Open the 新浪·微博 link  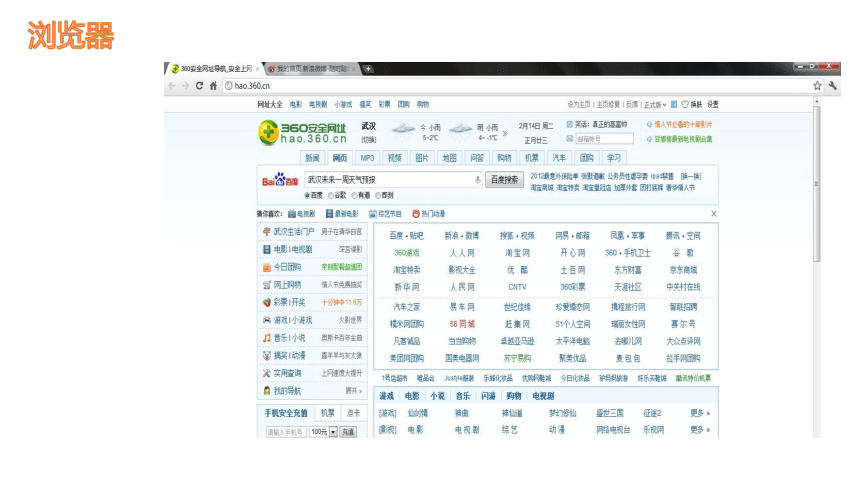click(461, 236)
